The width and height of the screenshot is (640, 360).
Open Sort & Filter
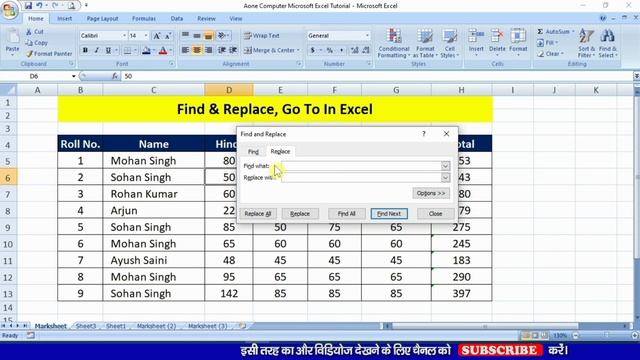tap(587, 43)
